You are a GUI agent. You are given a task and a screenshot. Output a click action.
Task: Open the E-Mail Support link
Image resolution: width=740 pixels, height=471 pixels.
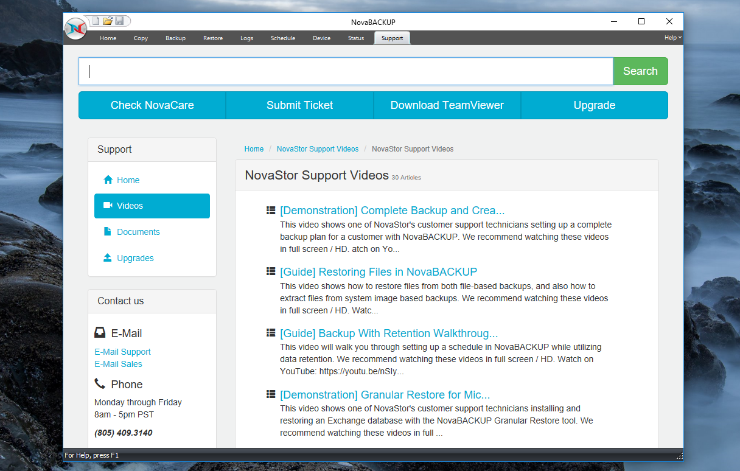[123, 352]
